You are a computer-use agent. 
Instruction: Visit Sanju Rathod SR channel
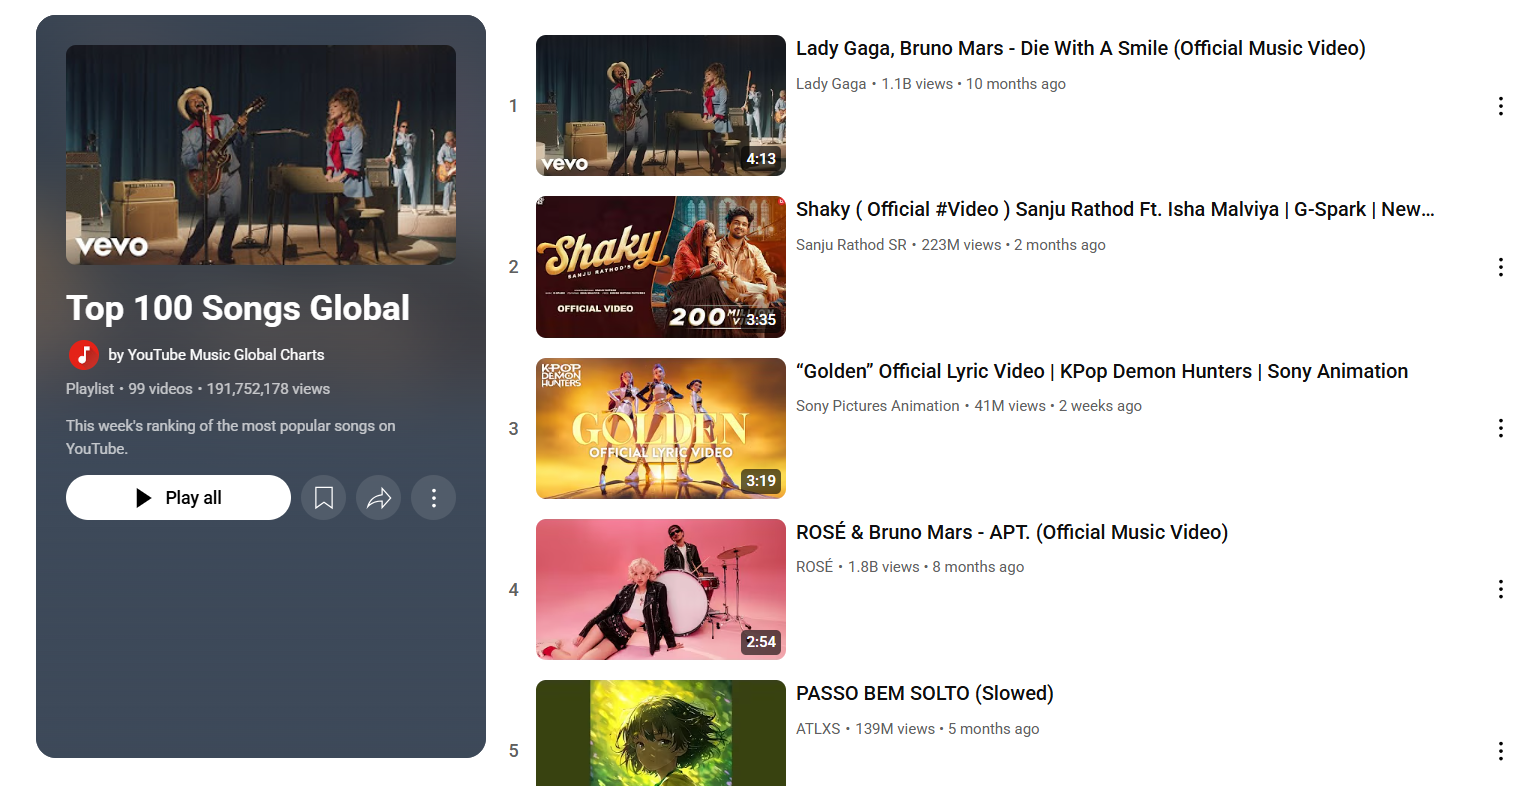coord(851,245)
